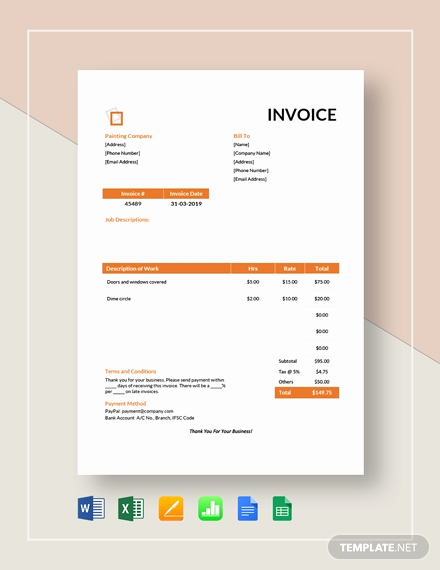Click invoice date 31-03-2019
Screen dimensions: 440x570
coord(186,204)
